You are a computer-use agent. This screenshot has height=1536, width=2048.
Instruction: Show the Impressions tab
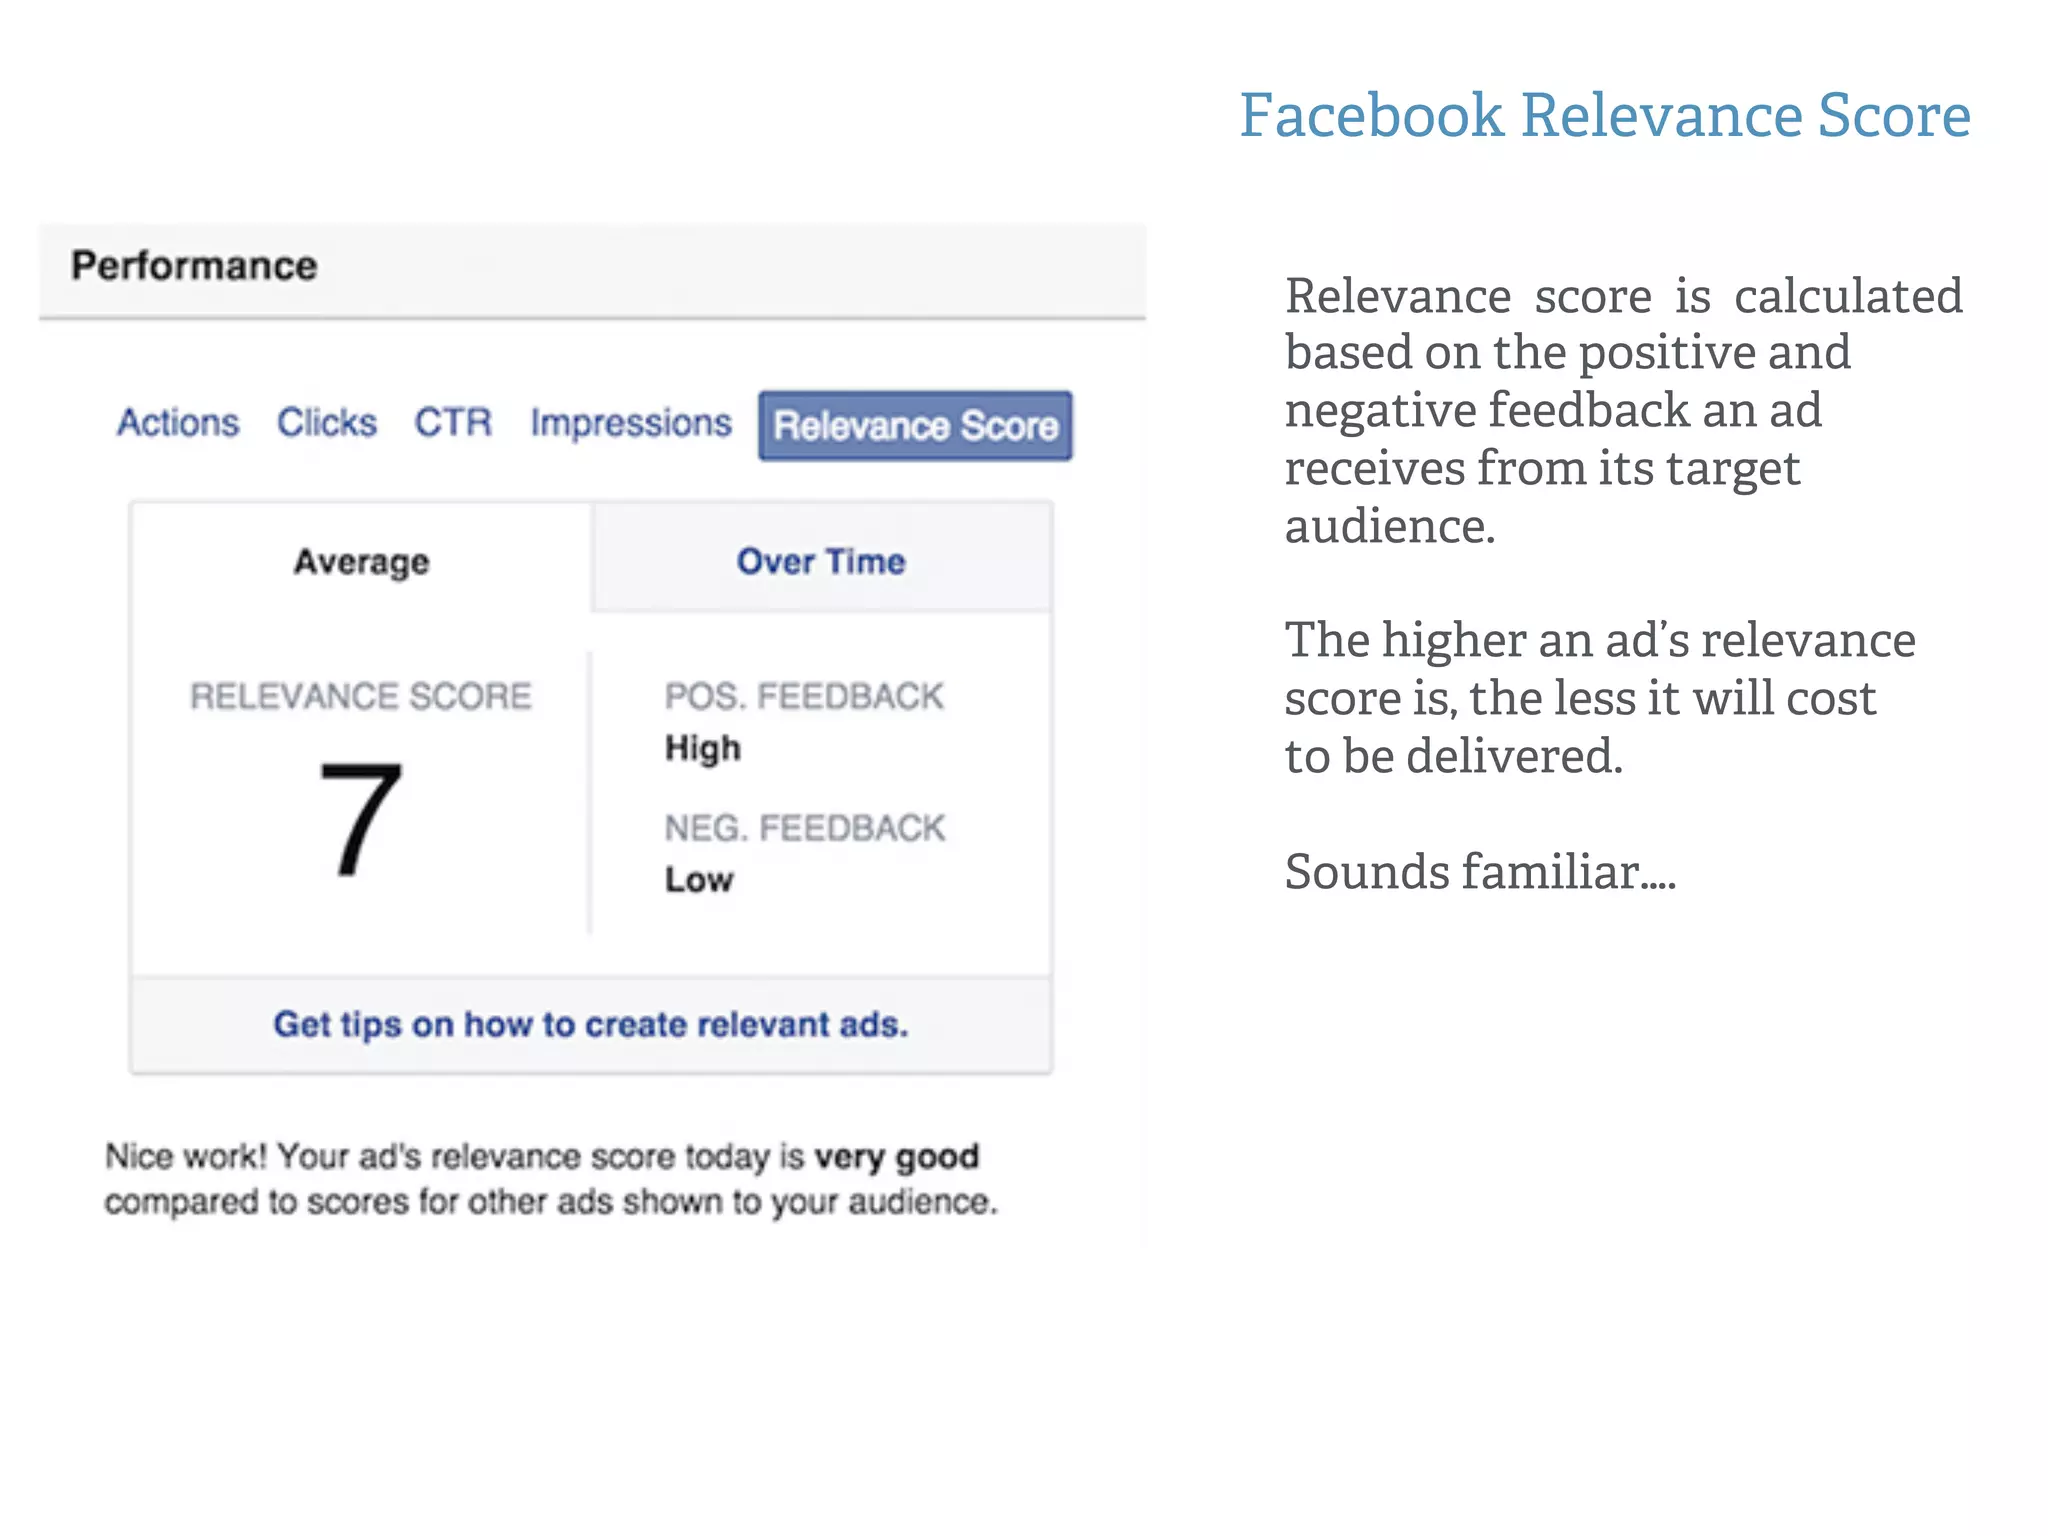[631, 423]
